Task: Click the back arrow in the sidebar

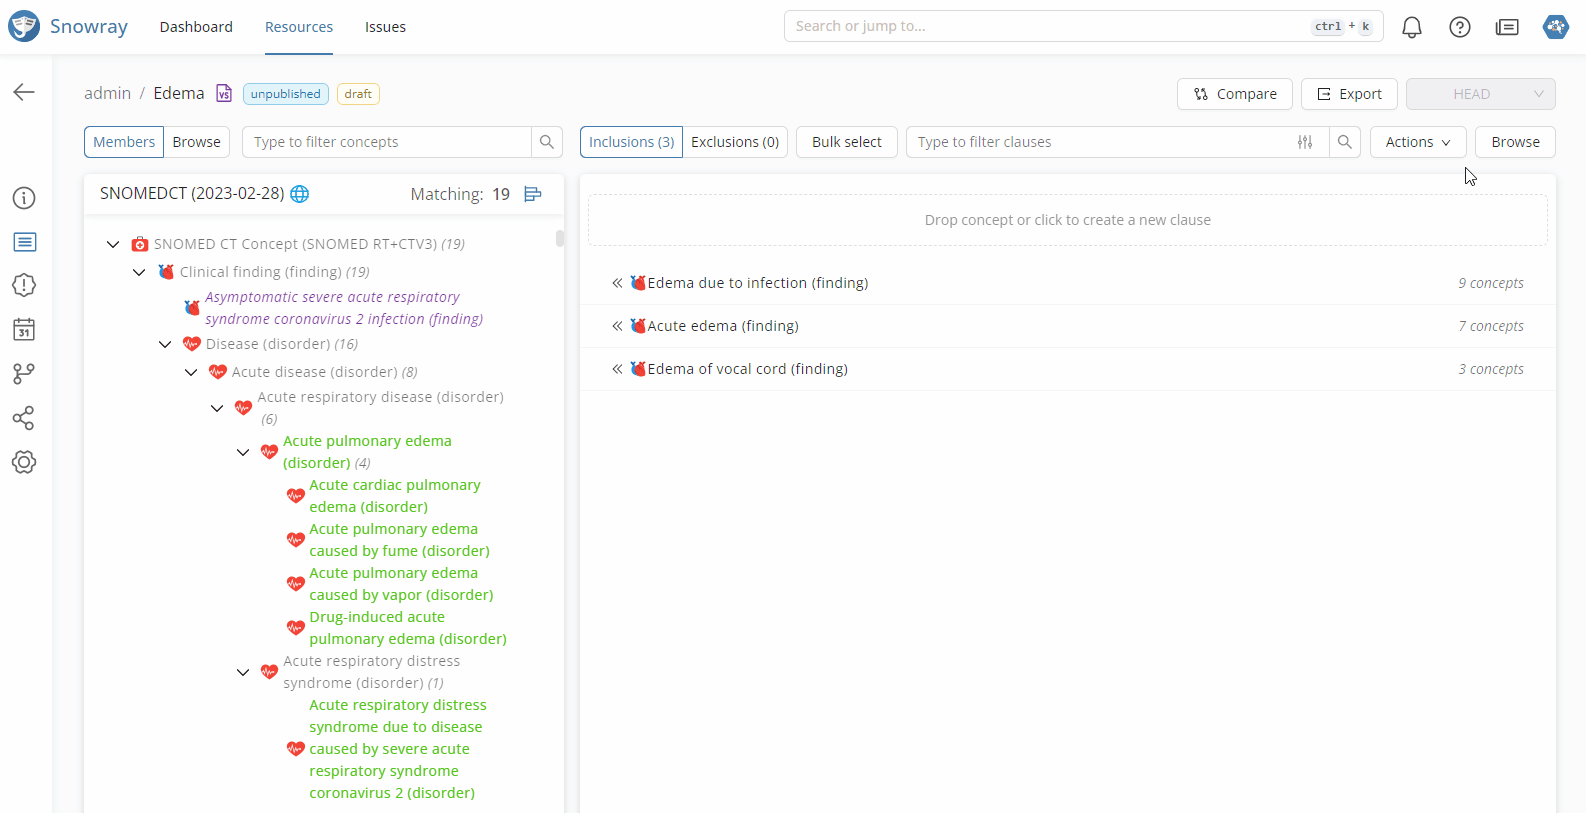Action: 24,92
